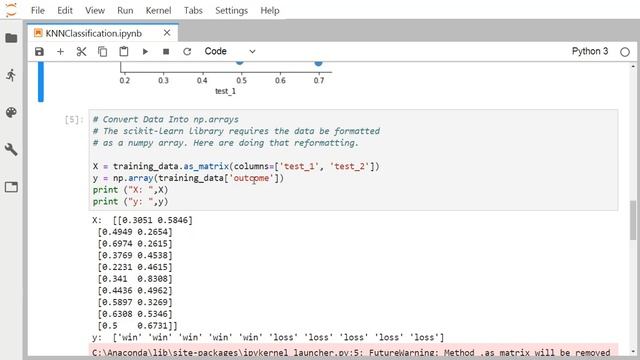Screen dimensions: 640x360
Task: Open the Kernel menu
Action: click(x=158, y=10)
